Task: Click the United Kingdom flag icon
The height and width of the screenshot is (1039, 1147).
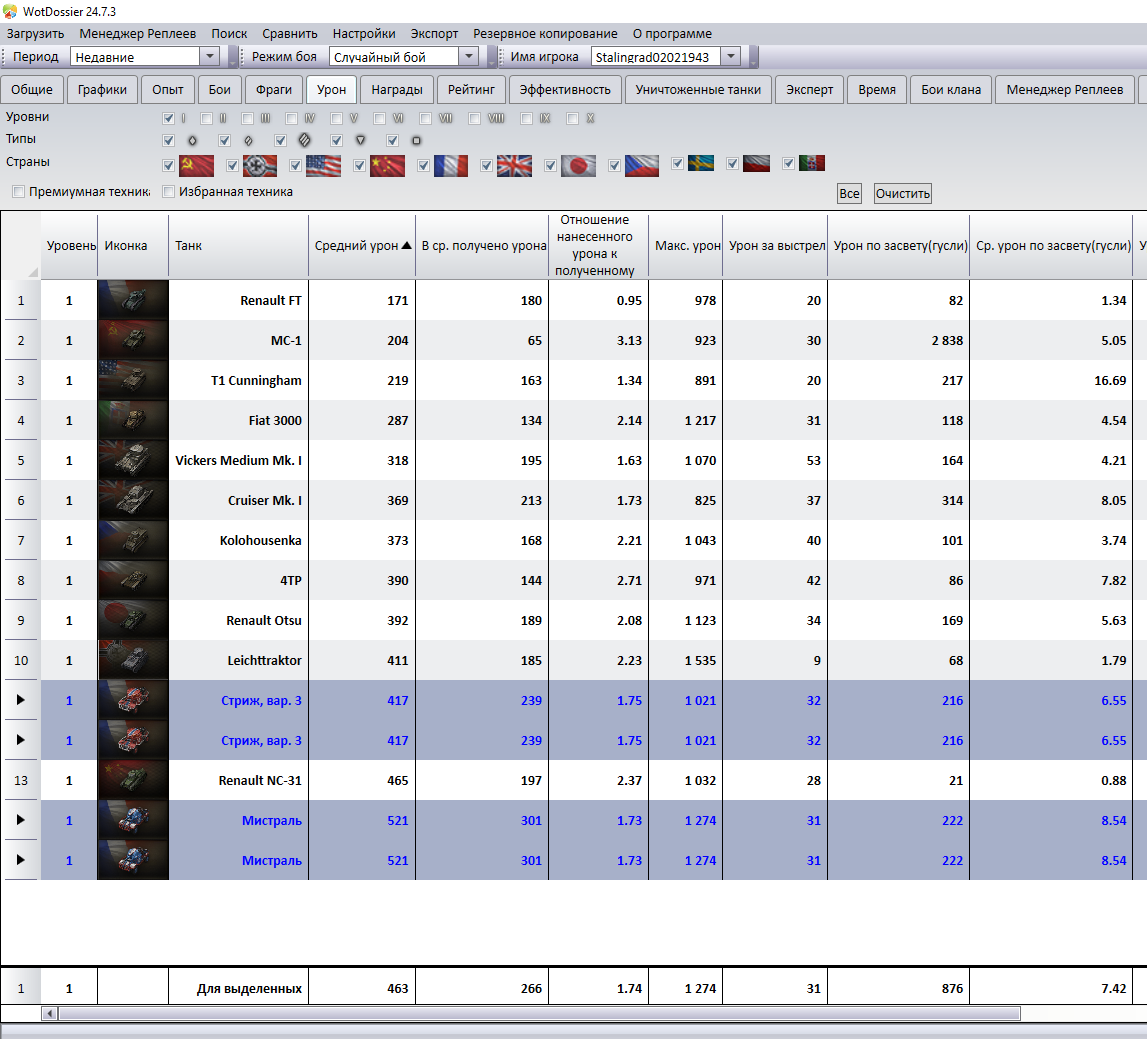Action: pos(515,165)
